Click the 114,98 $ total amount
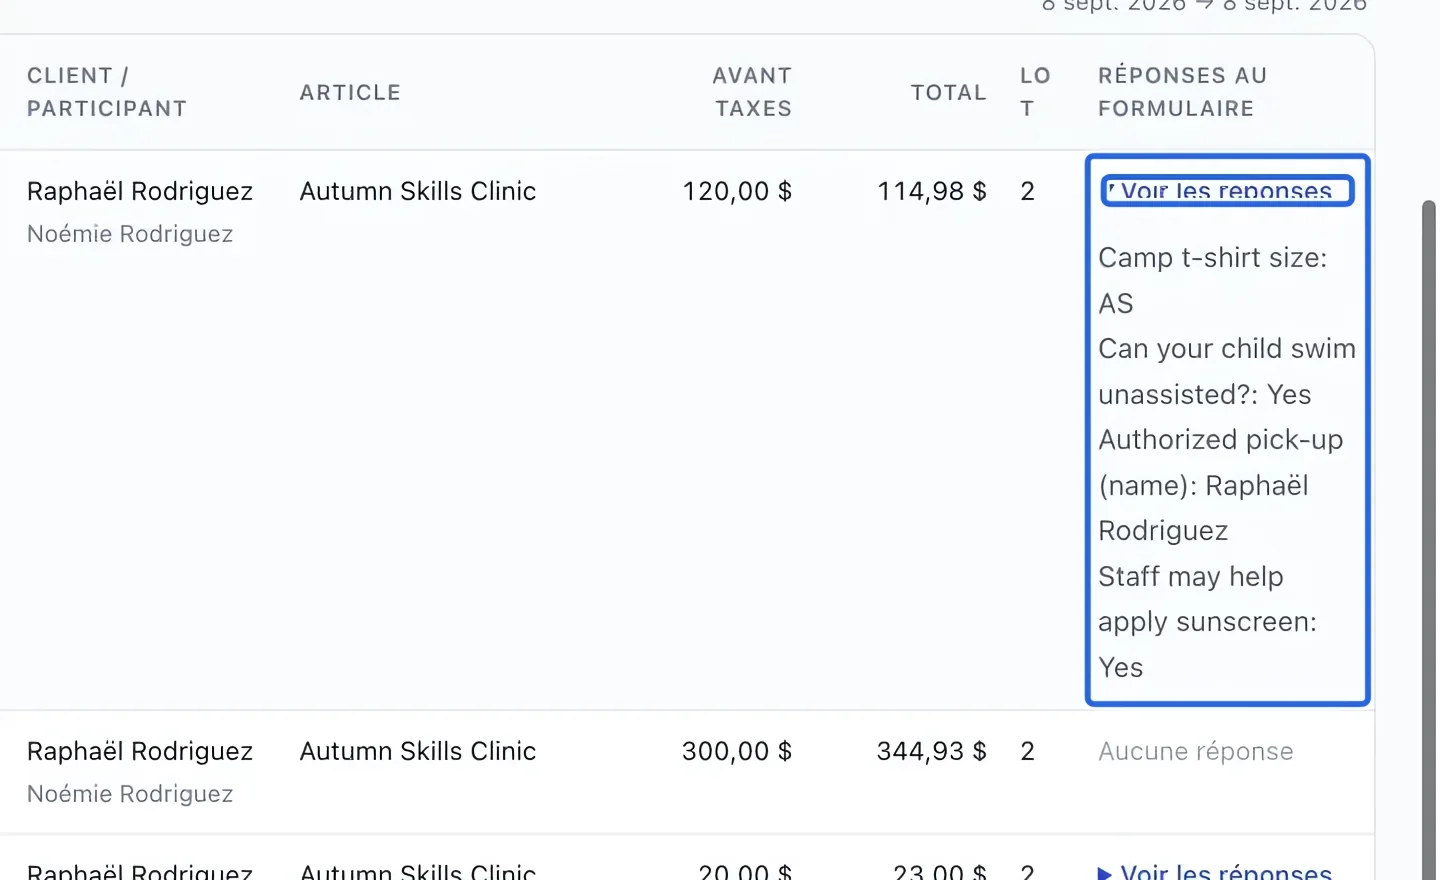 [x=932, y=191]
